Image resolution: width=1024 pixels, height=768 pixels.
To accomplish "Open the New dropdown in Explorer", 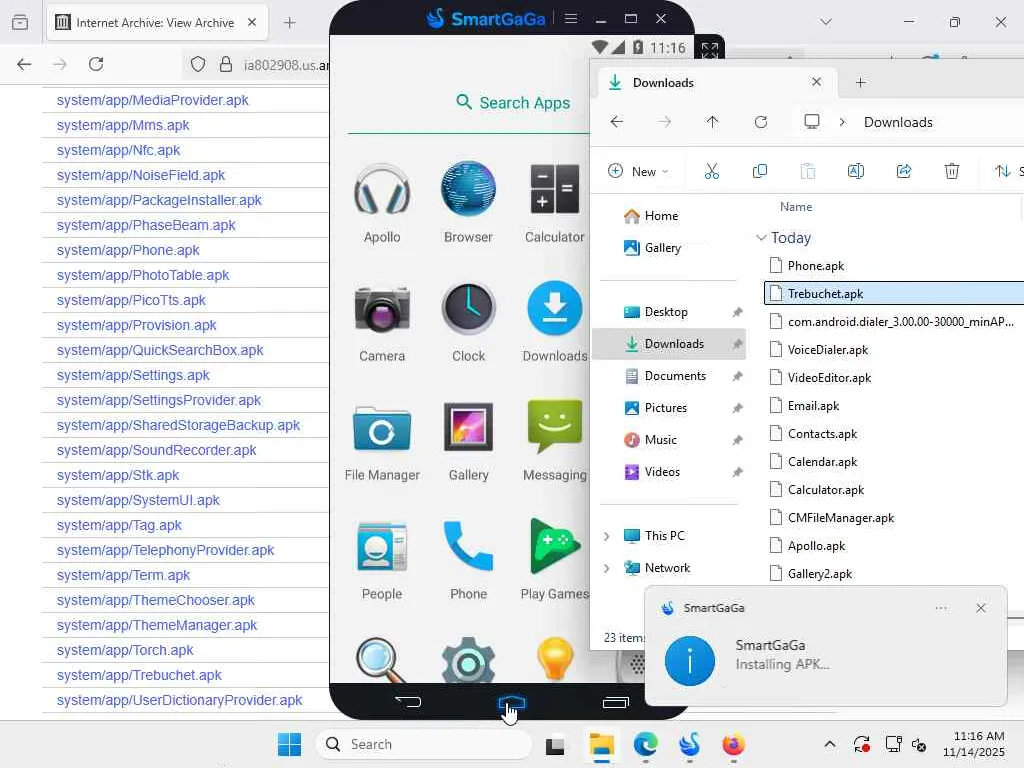I will tap(638, 171).
